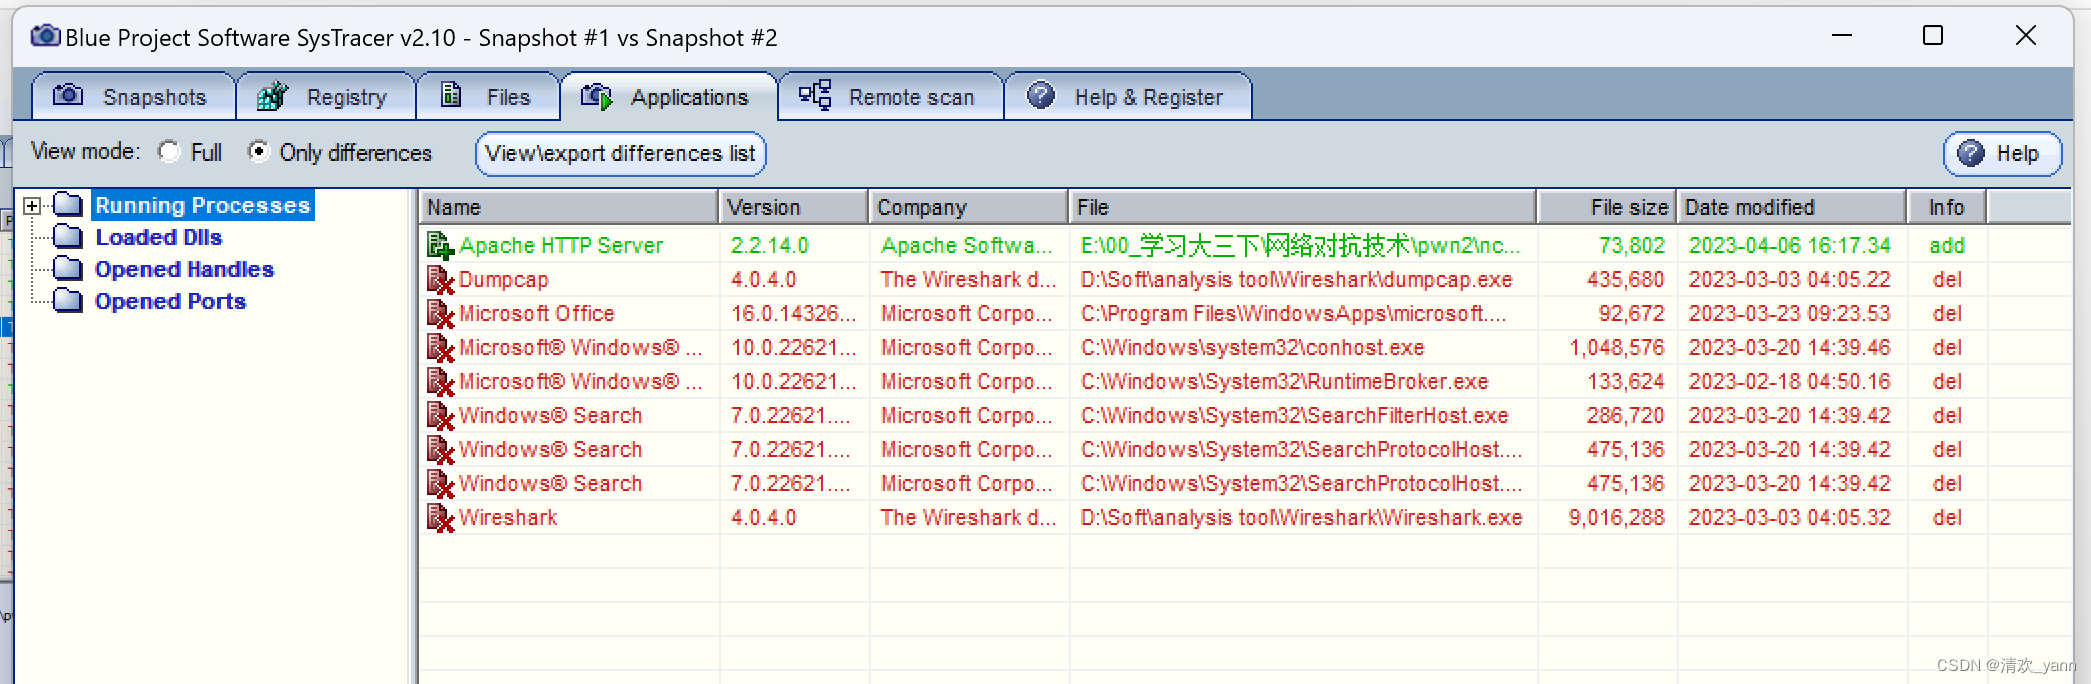The height and width of the screenshot is (684, 2091).
Task: Click the Remote scan network icon
Action: (815, 95)
